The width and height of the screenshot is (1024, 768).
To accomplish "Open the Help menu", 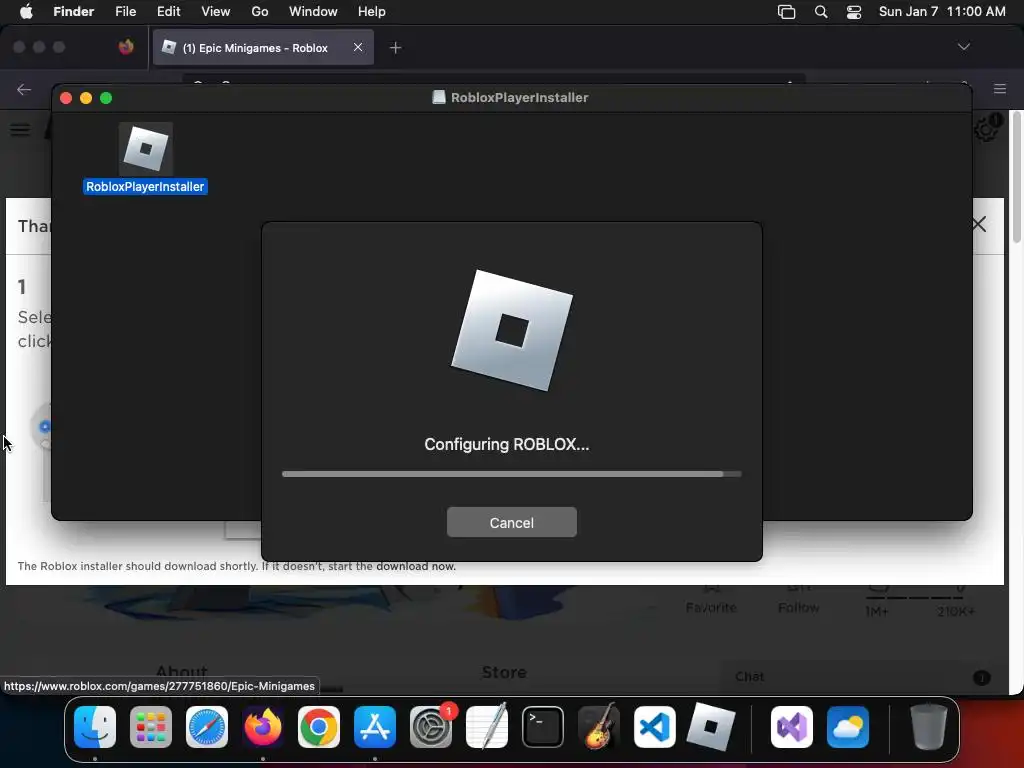I will pyautogui.click(x=372, y=12).
